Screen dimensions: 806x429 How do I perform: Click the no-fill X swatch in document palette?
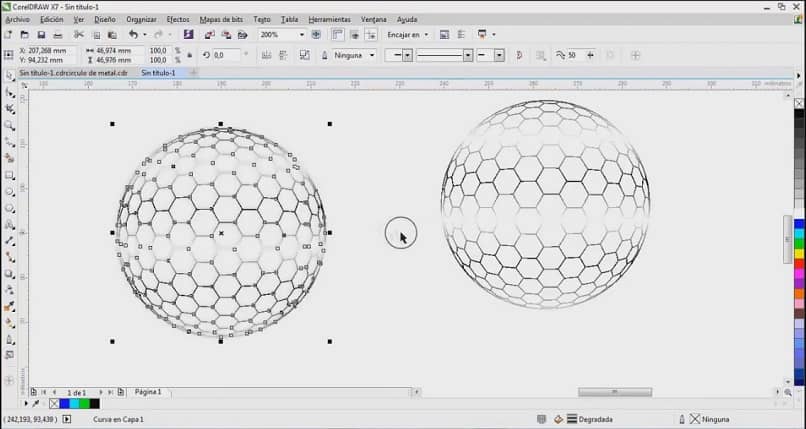click(54, 404)
